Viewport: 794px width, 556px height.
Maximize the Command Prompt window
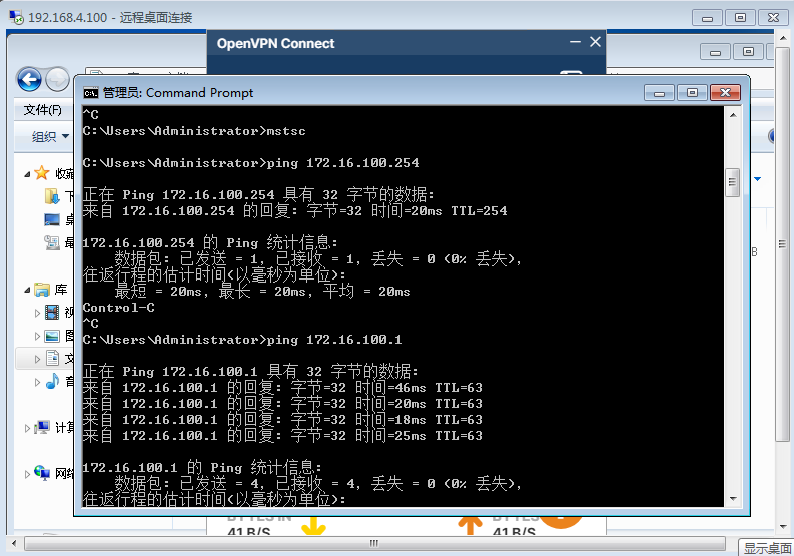click(x=690, y=92)
